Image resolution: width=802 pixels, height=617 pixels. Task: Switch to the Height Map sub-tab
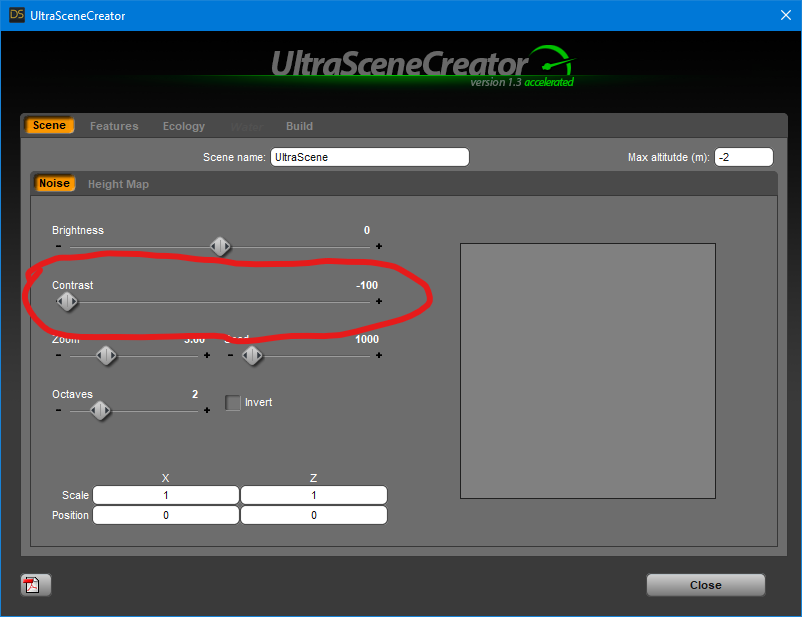(x=118, y=184)
